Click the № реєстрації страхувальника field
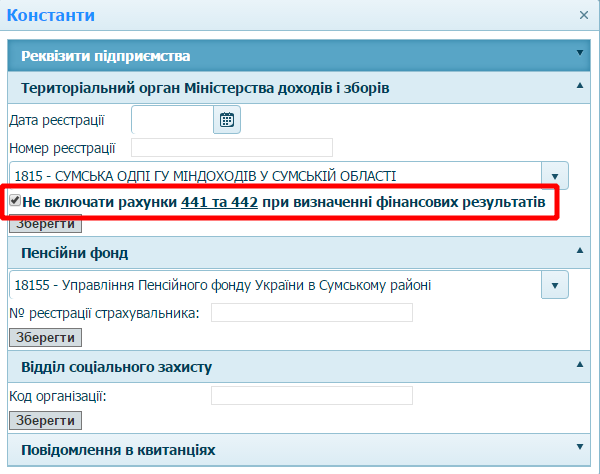 pyautogui.click(x=311, y=313)
